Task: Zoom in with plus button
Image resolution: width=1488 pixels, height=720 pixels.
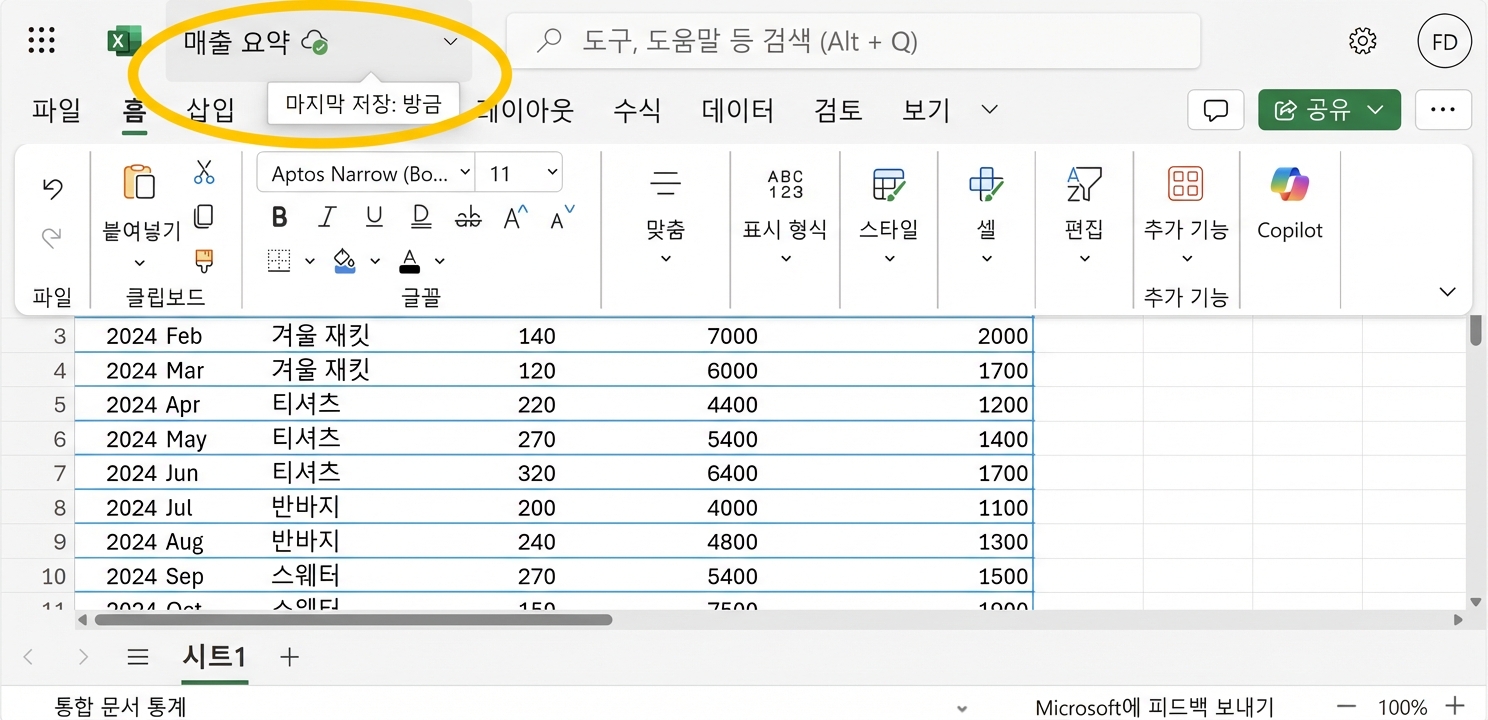Action: point(1456,706)
